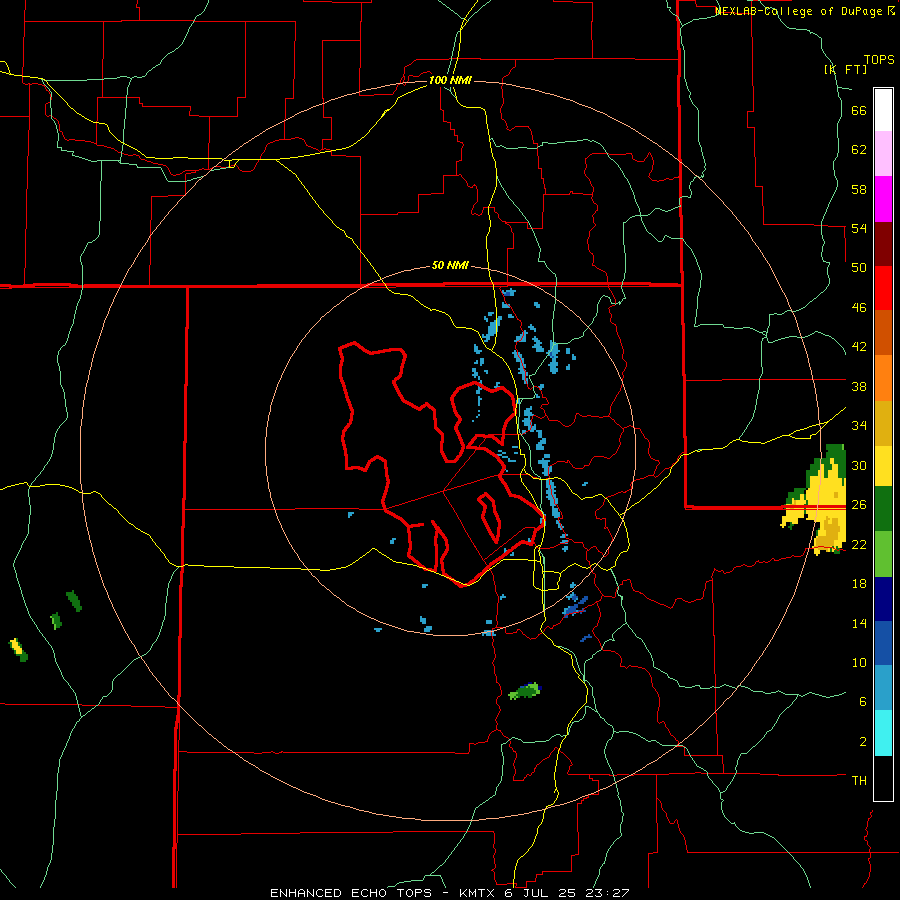The height and width of the screenshot is (900, 900).
Task: Click the 38 legend value
Action: [x=859, y=386]
